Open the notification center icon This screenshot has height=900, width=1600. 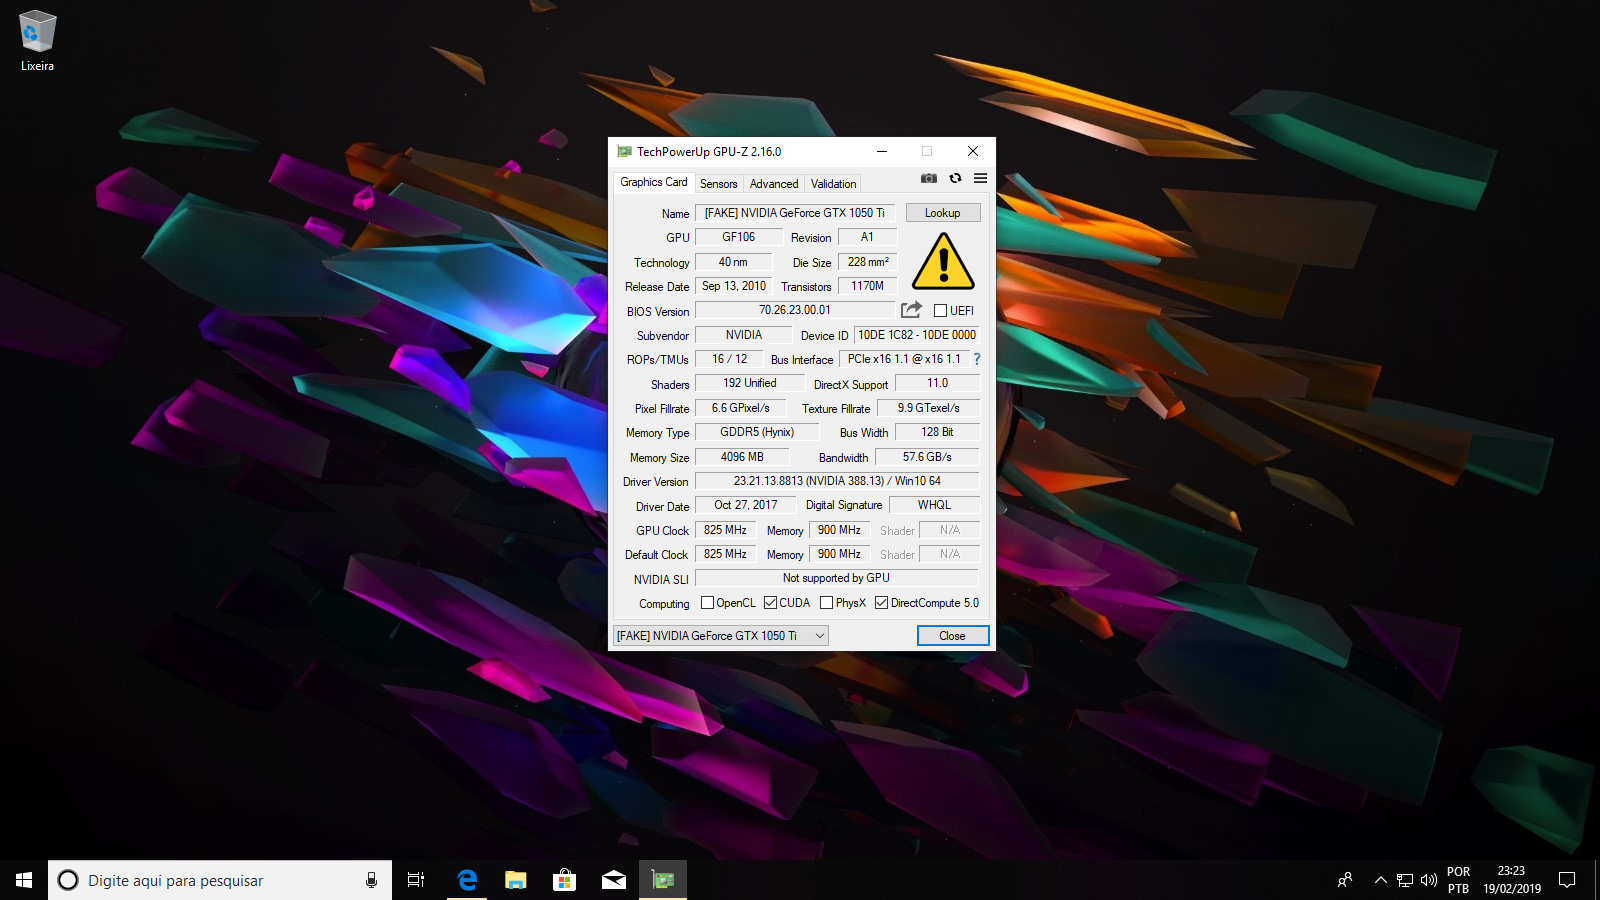(1567, 880)
